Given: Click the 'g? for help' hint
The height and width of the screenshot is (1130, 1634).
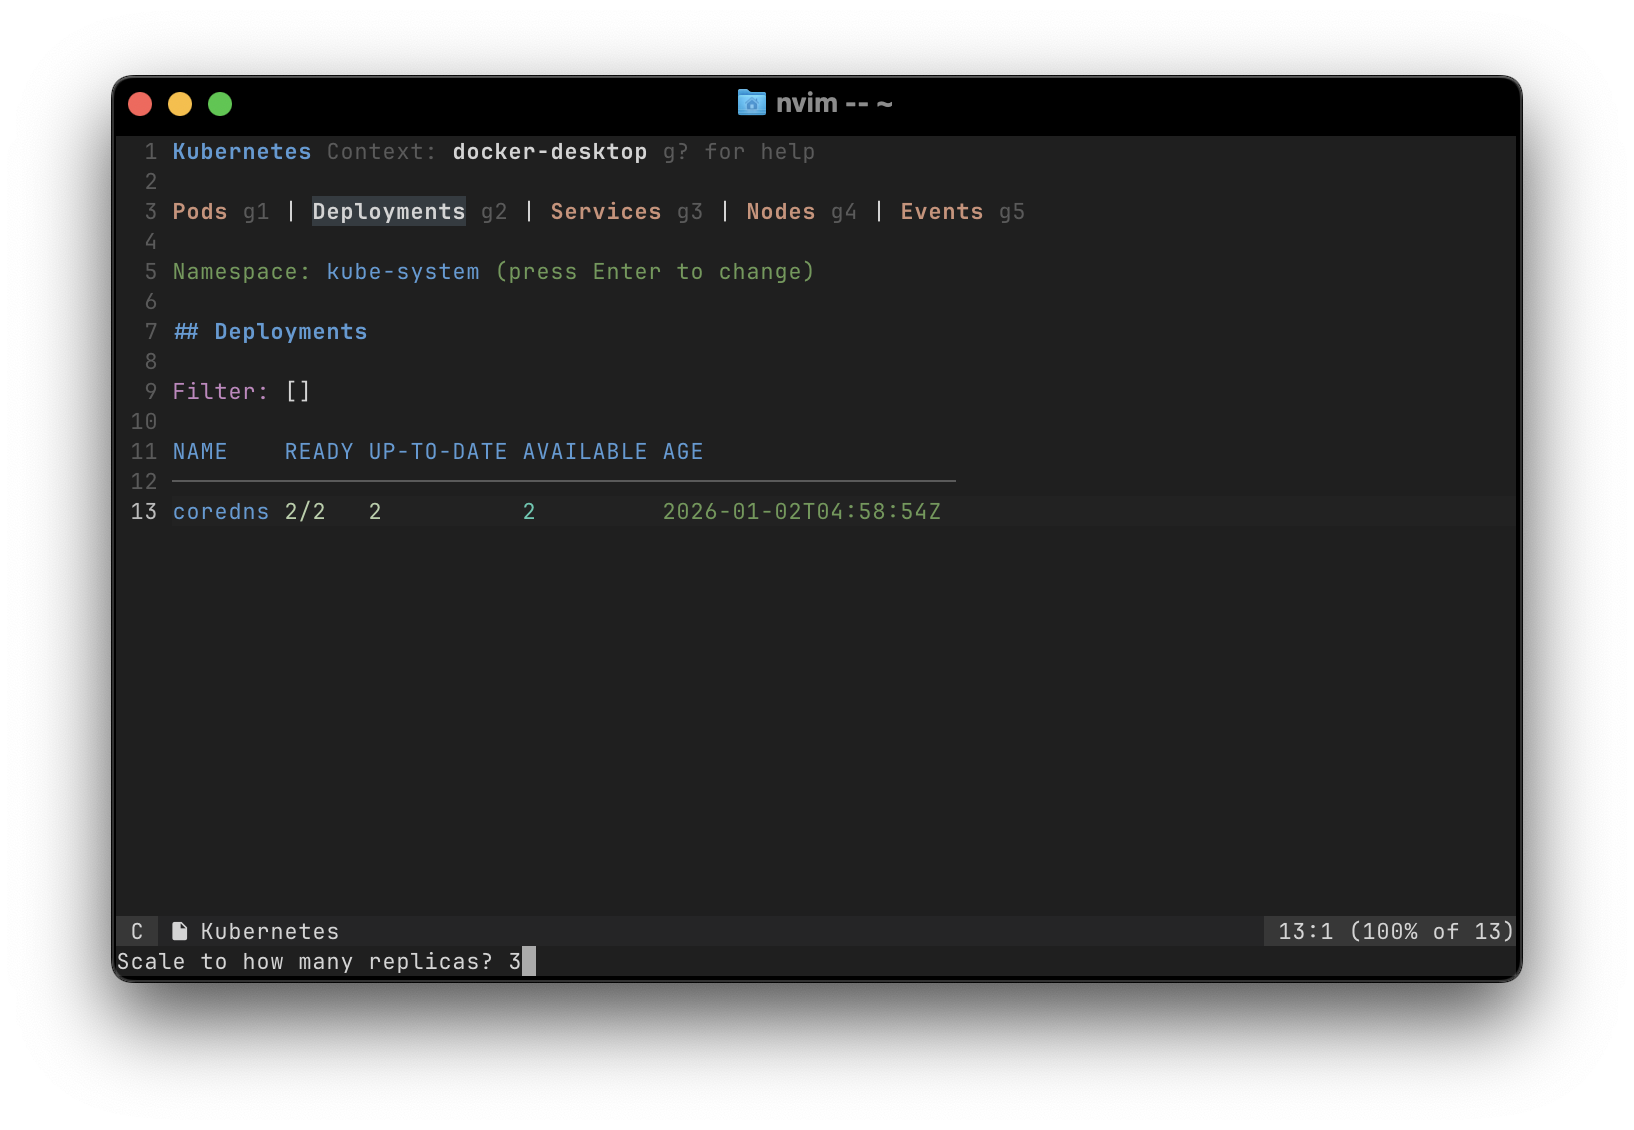Looking at the screenshot, I should pyautogui.click(x=739, y=152).
